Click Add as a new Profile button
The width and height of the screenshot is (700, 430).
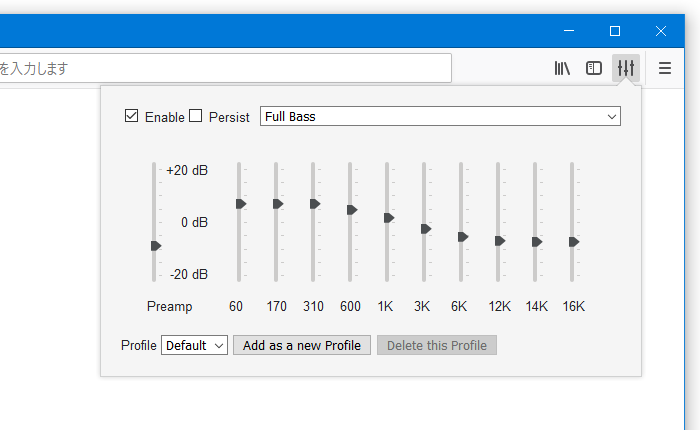pos(302,345)
